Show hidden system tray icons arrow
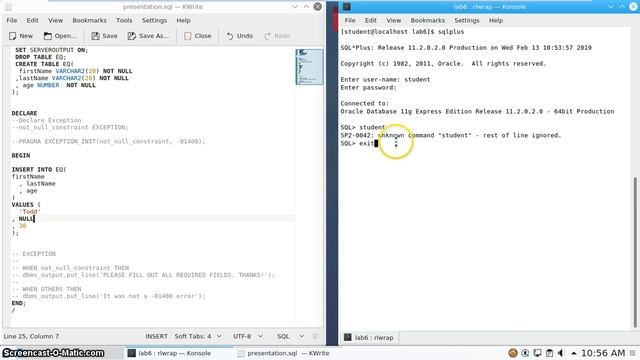This screenshot has width=640, height=360. tap(573, 353)
